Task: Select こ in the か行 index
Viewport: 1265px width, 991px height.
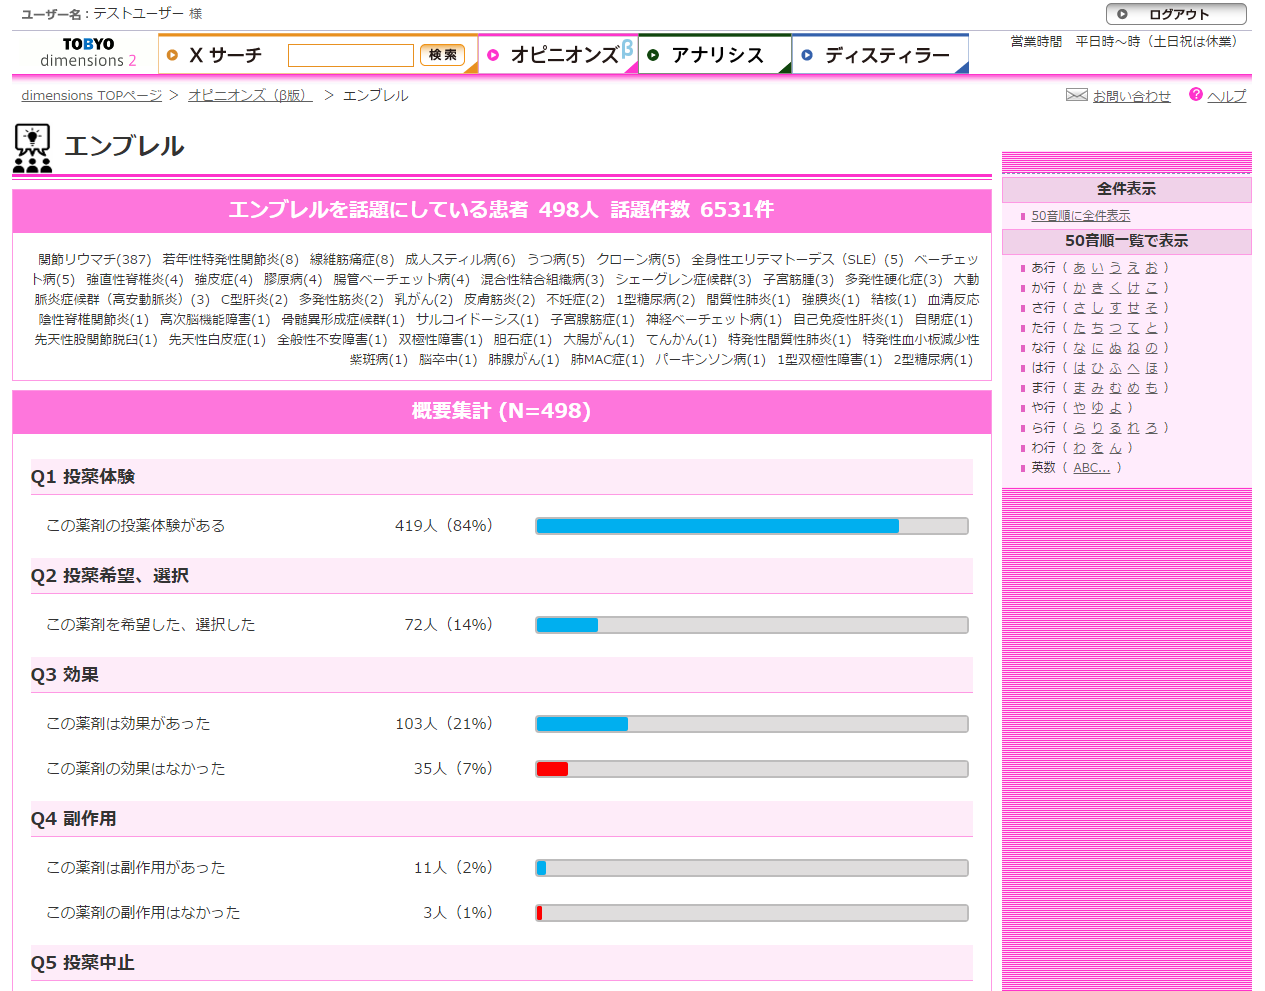Action: 1151,288
